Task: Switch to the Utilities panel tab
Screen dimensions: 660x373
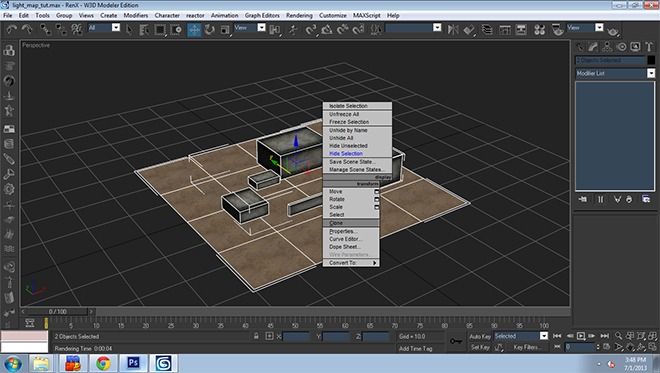Action: coord(649,47)
